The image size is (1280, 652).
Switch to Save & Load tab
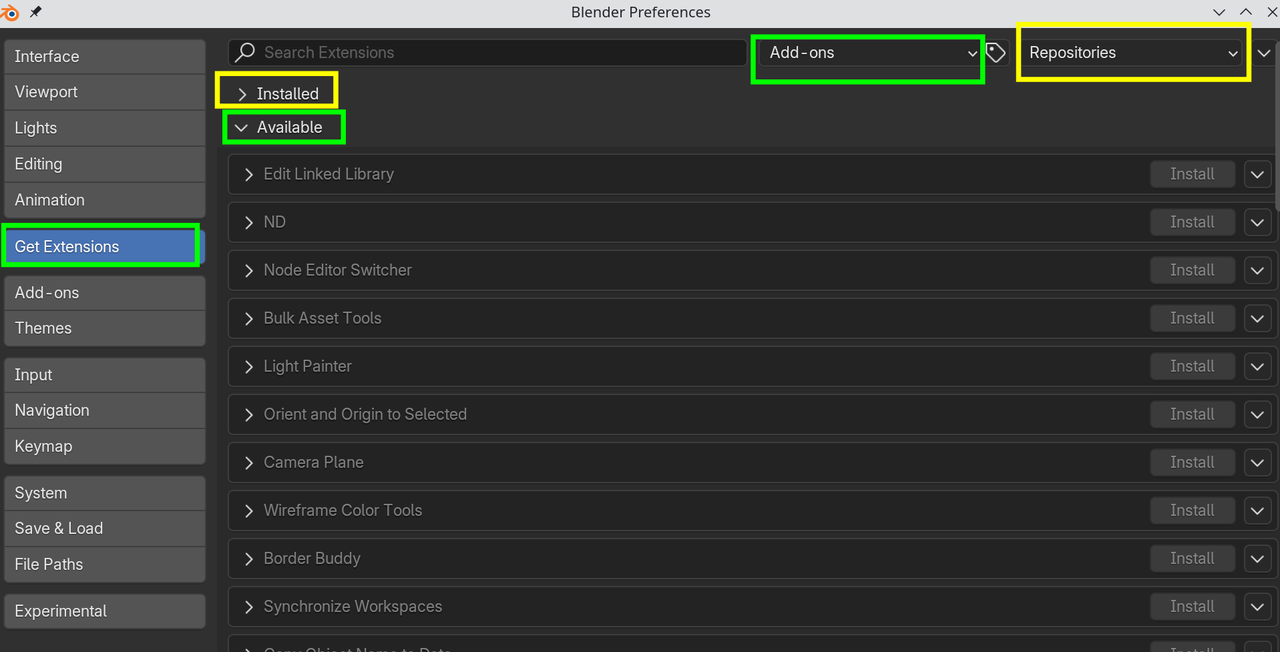[x=104, y=528]
